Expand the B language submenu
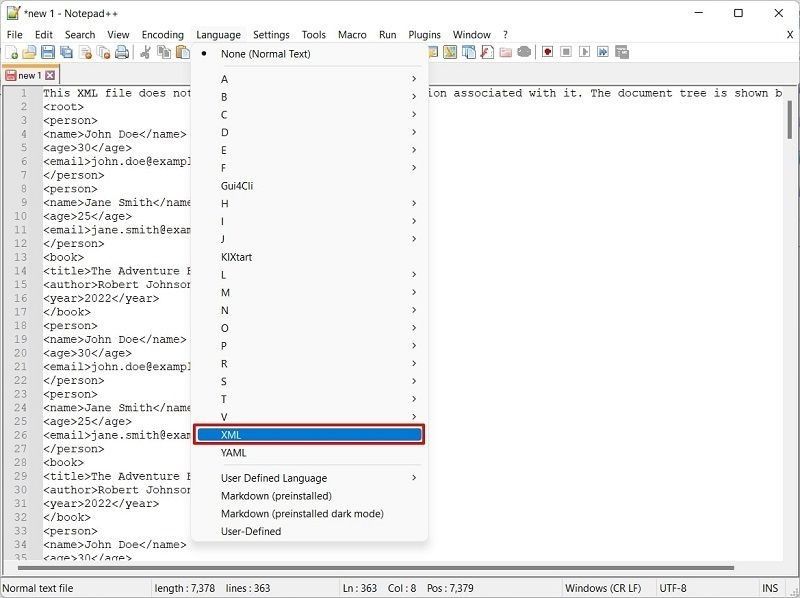 pyautogui.click(x=309, y=97)
